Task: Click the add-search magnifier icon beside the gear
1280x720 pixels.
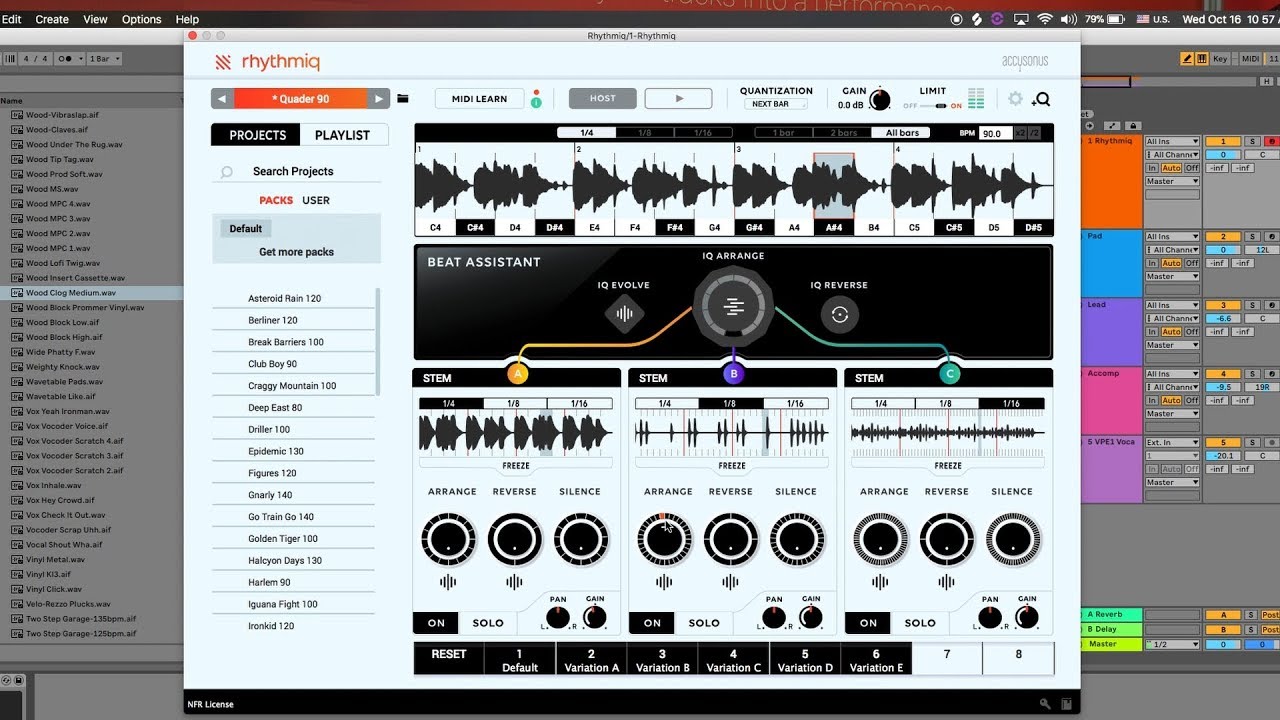Action: pyautogui.click(x=1041, y=99)
